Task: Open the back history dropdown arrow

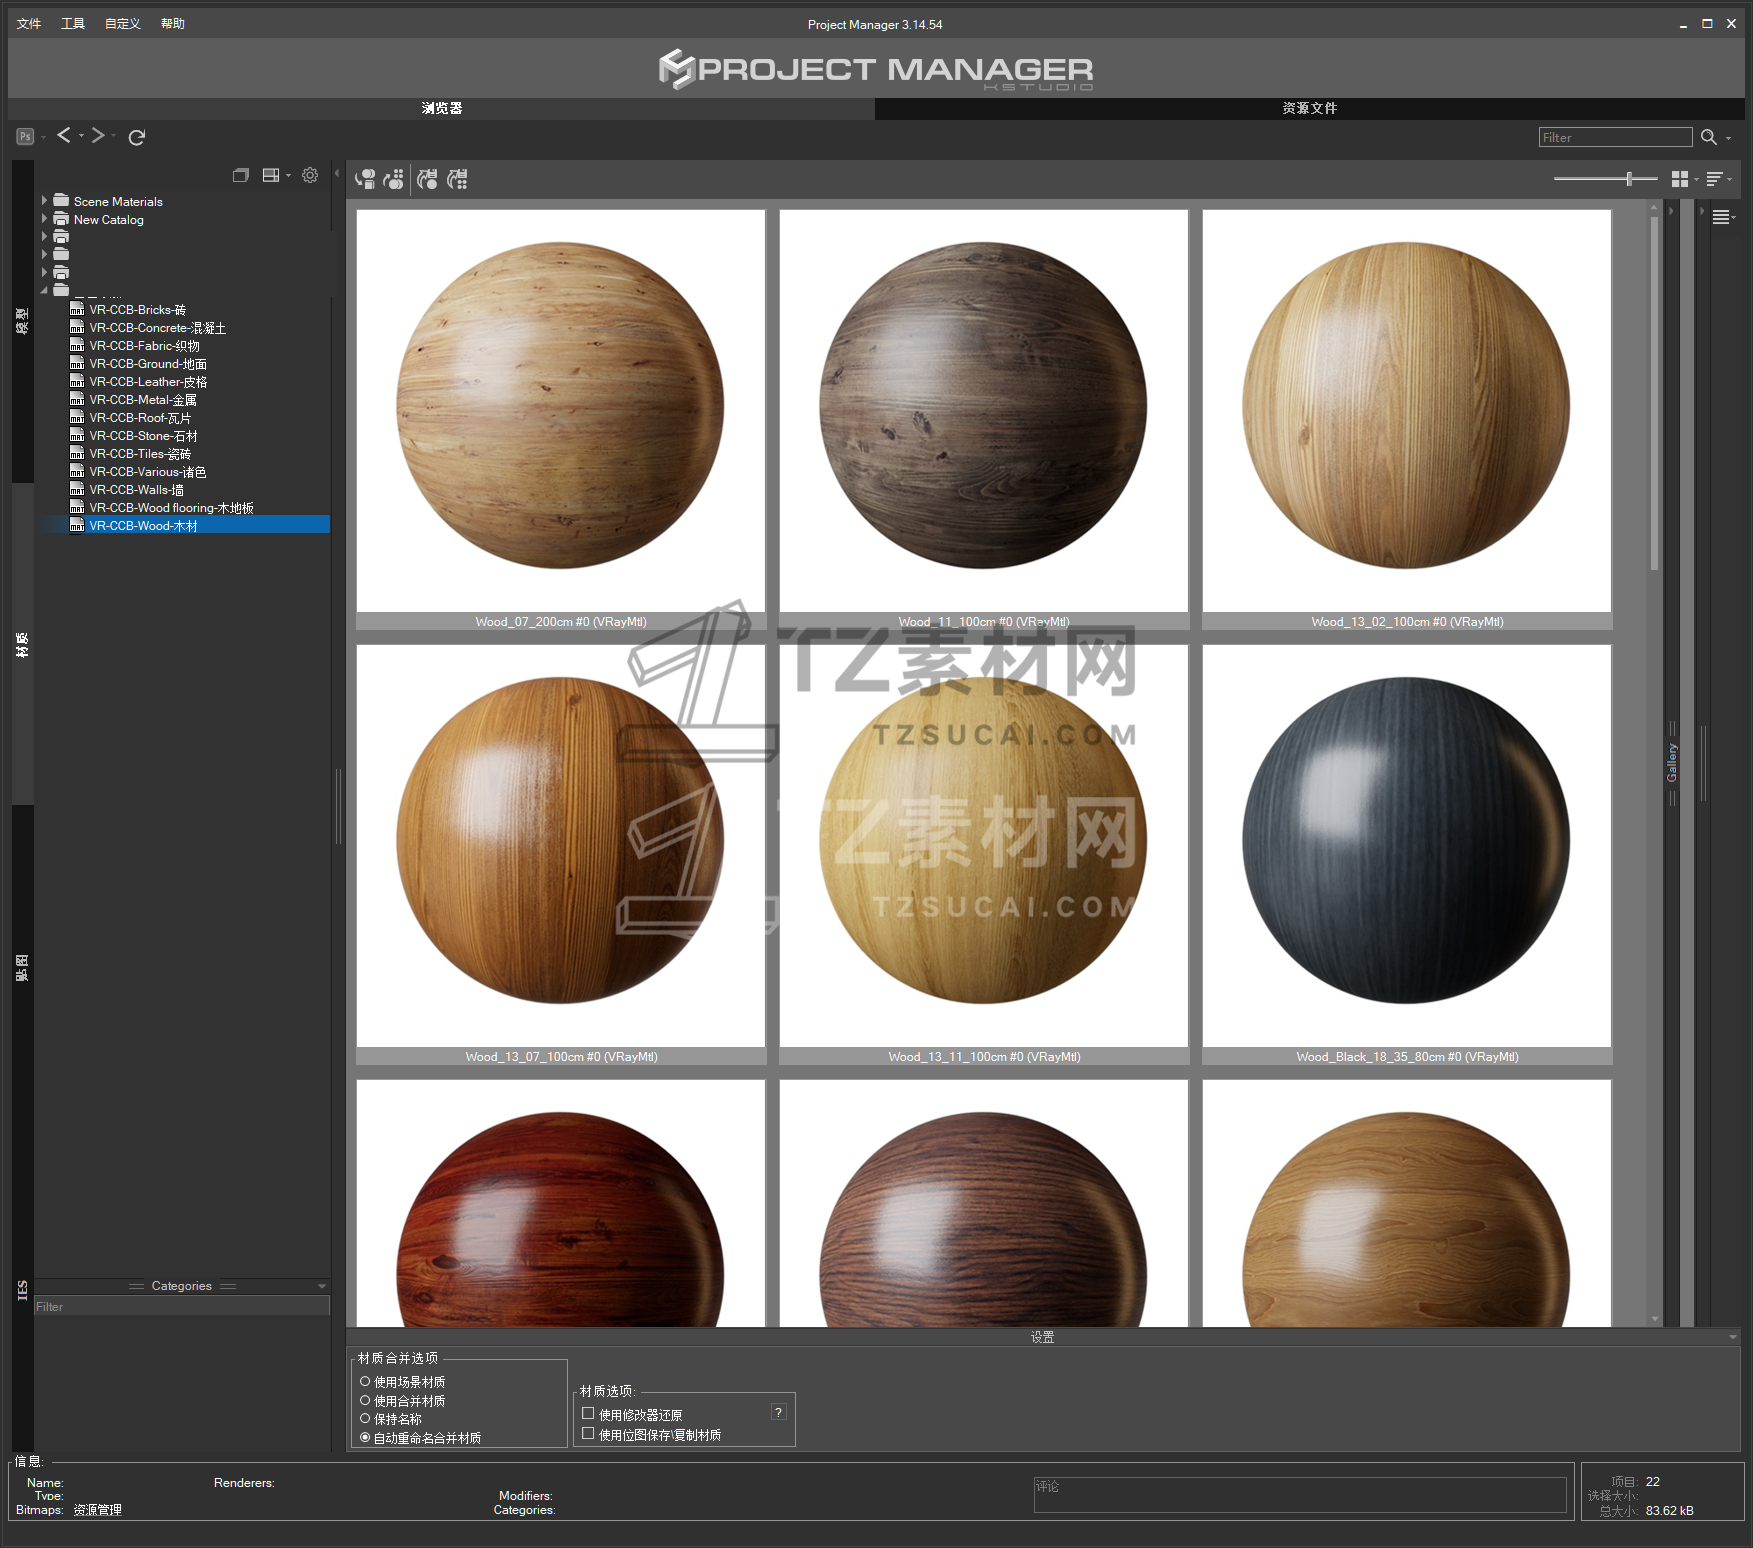Action: [x=81, y=136]
